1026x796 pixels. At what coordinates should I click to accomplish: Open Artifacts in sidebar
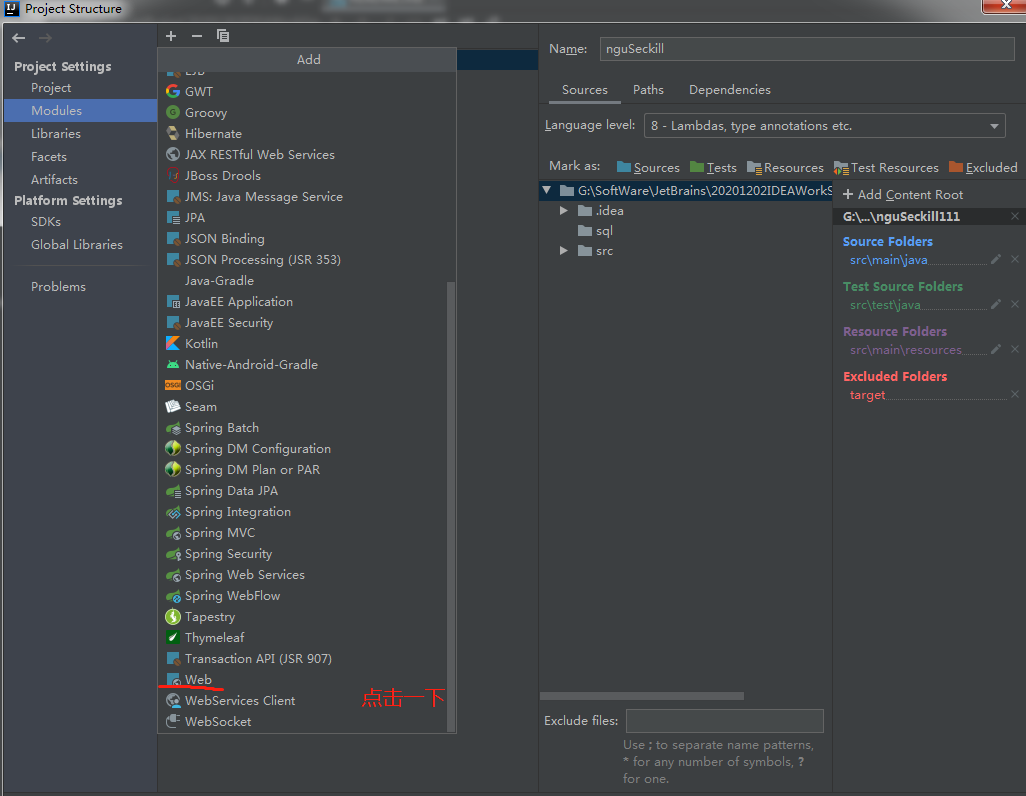80,179
